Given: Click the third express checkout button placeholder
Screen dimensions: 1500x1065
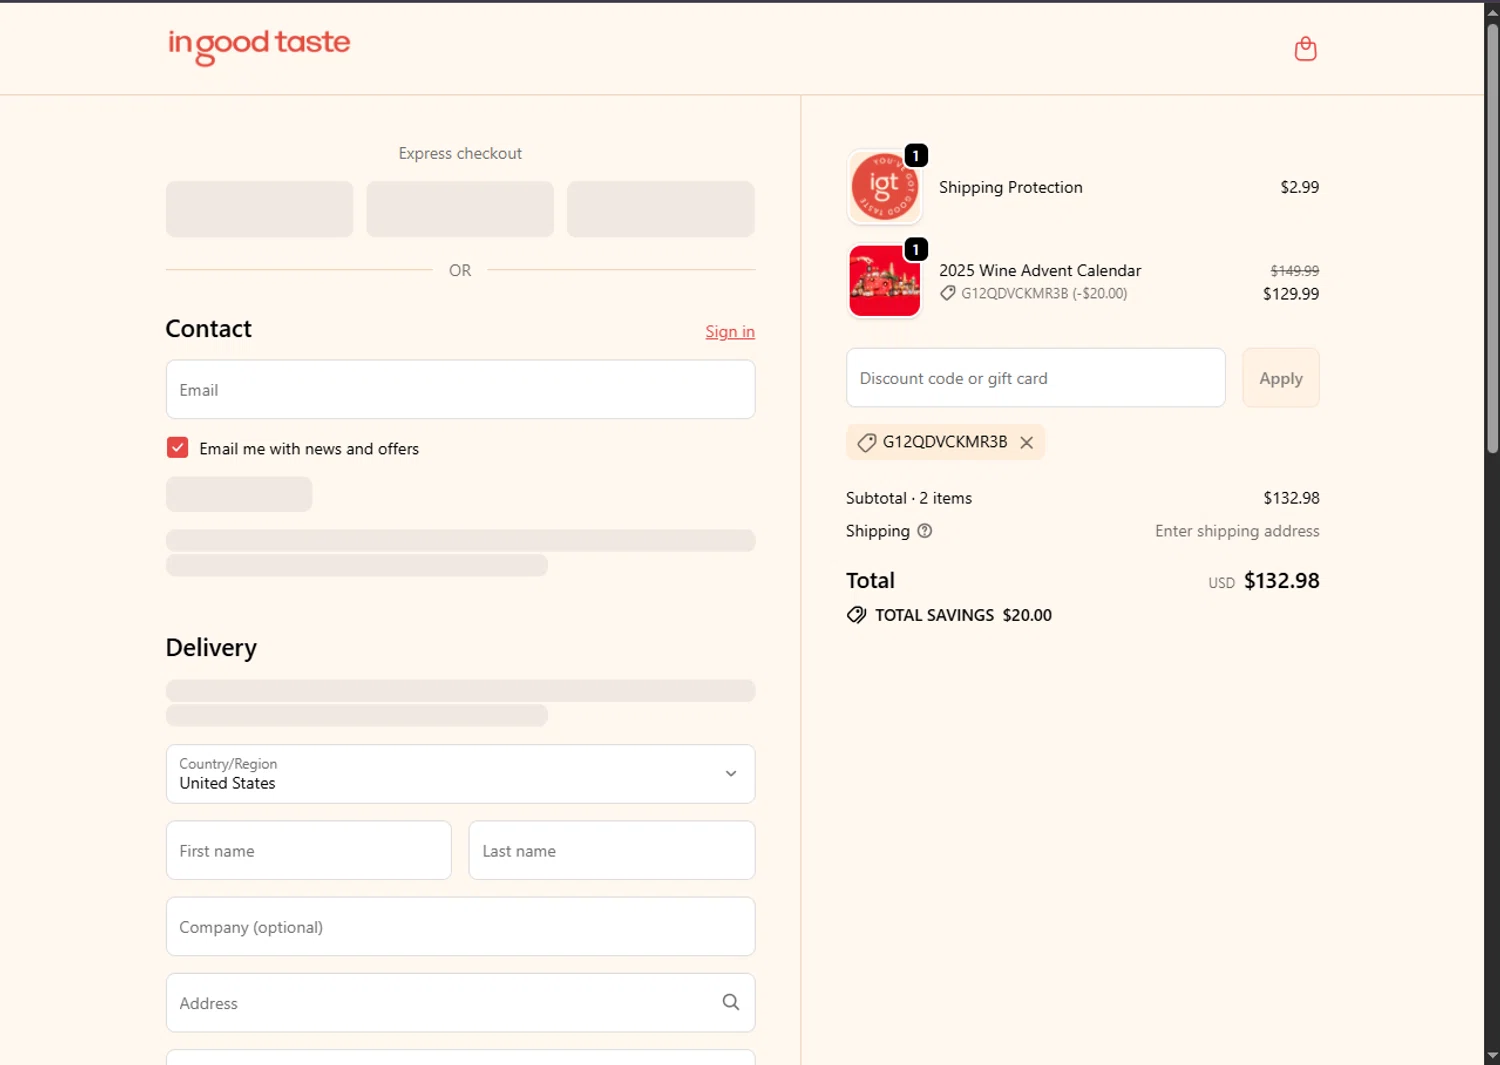Looking at the screenshot, I should tap(661, 209).
